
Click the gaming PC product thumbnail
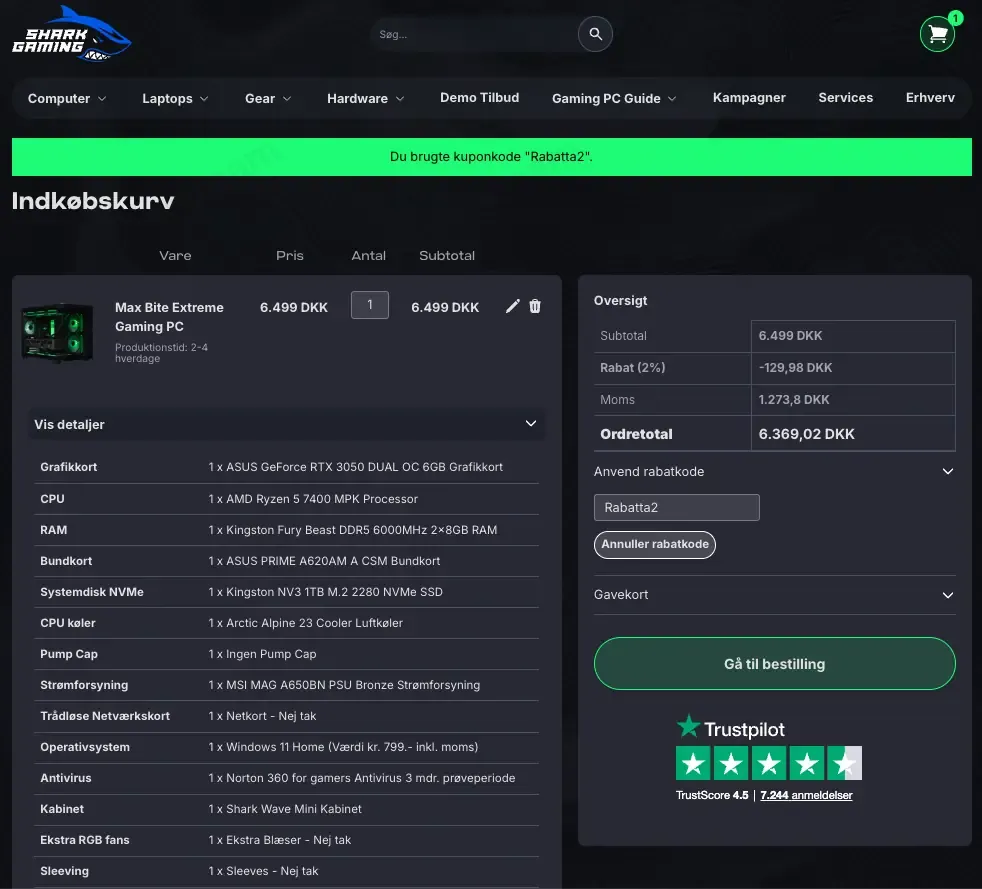click(x=57, y=332)
